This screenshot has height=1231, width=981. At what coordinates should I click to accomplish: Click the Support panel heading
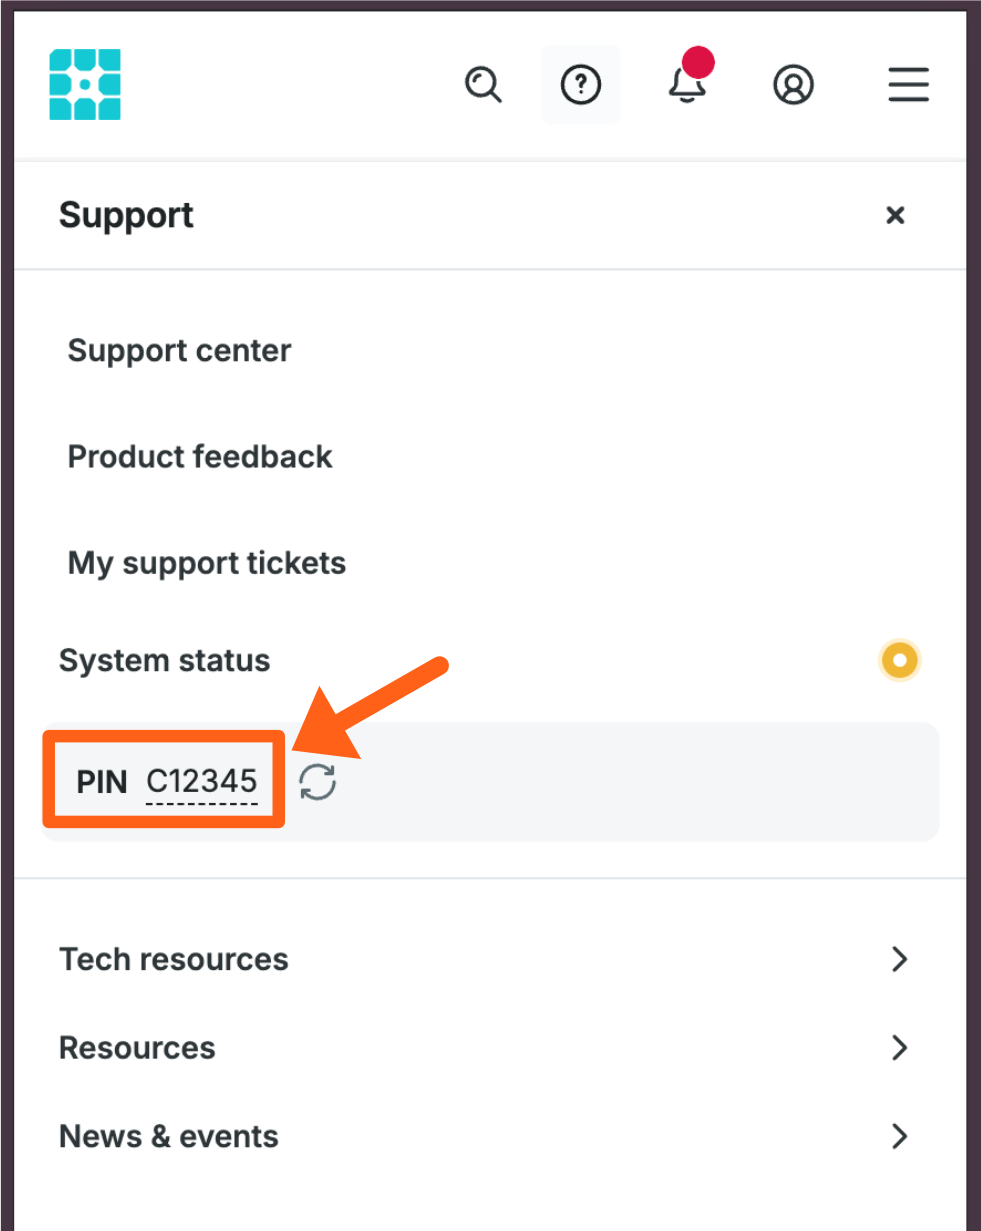[126, 215]
